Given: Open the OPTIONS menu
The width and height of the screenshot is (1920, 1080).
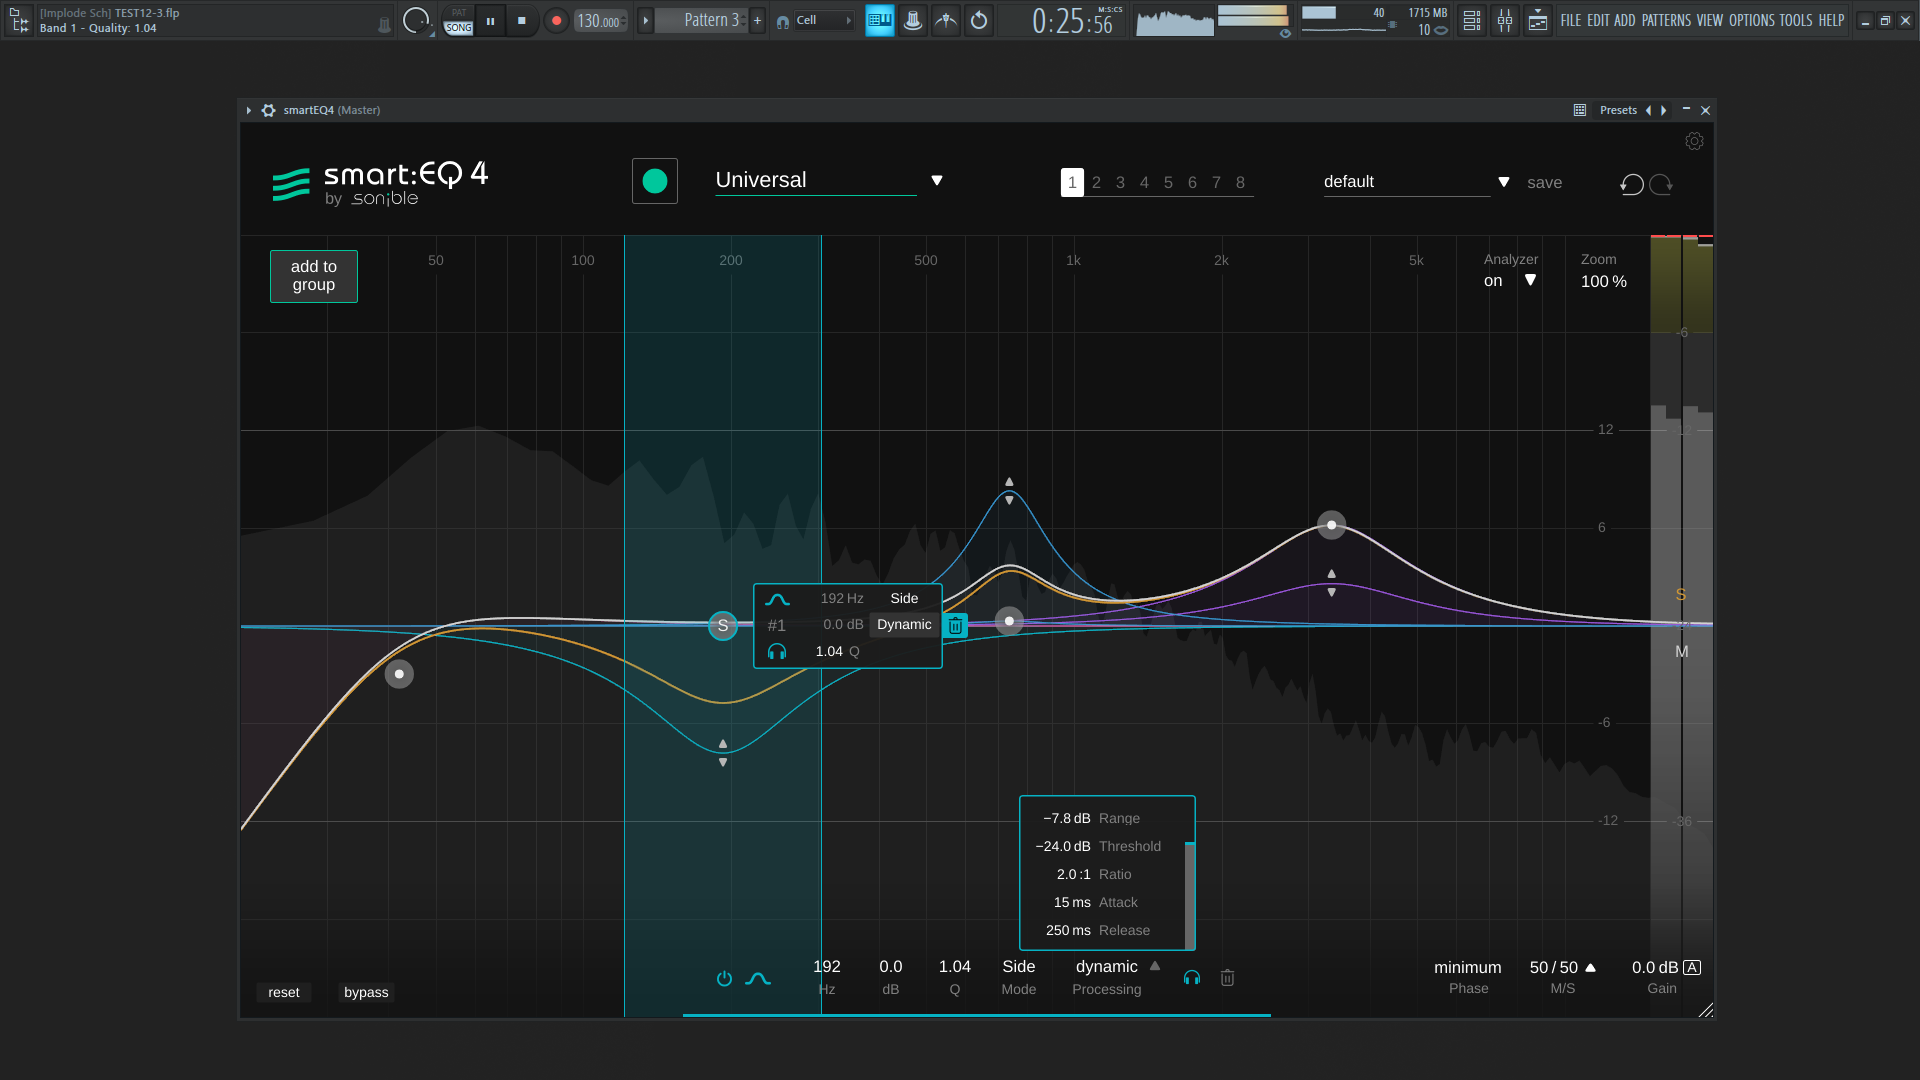Looking at the screenshot, I should pos(1752,20).
